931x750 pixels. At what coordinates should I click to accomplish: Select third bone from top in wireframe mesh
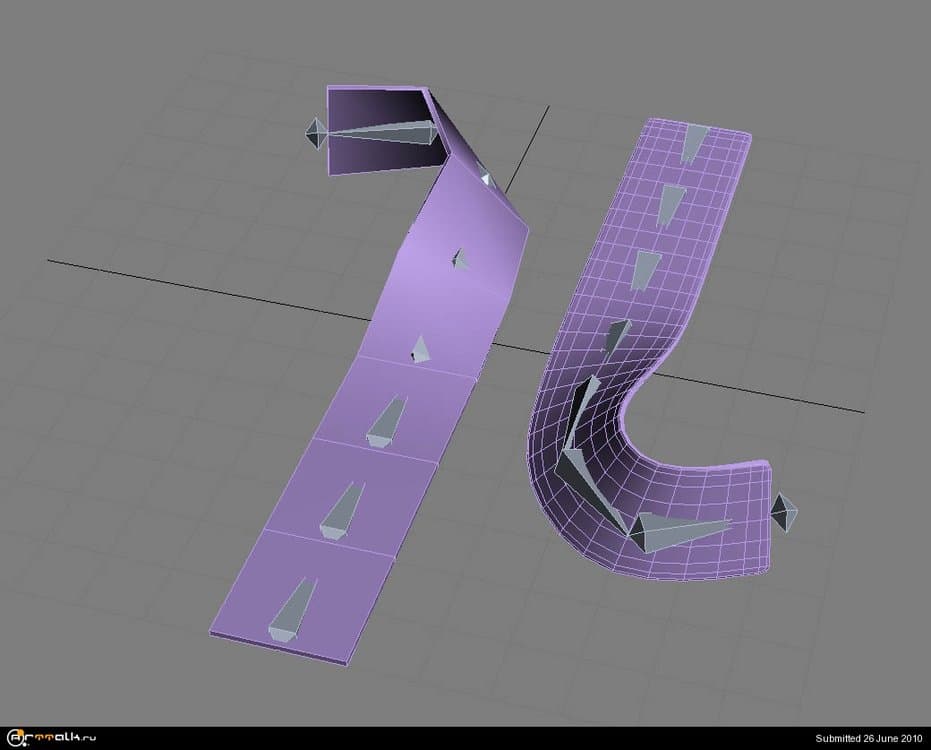pyautogui.click(x=646, y=271)
